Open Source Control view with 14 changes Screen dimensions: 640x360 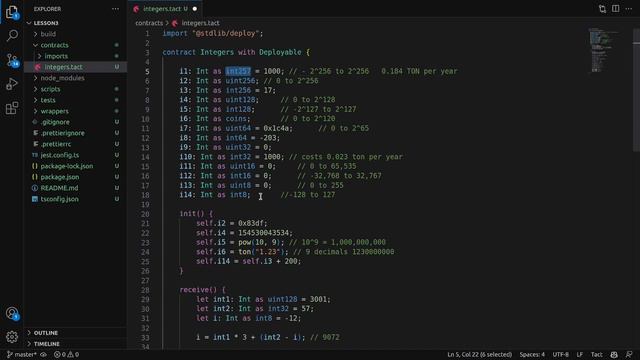11,60
